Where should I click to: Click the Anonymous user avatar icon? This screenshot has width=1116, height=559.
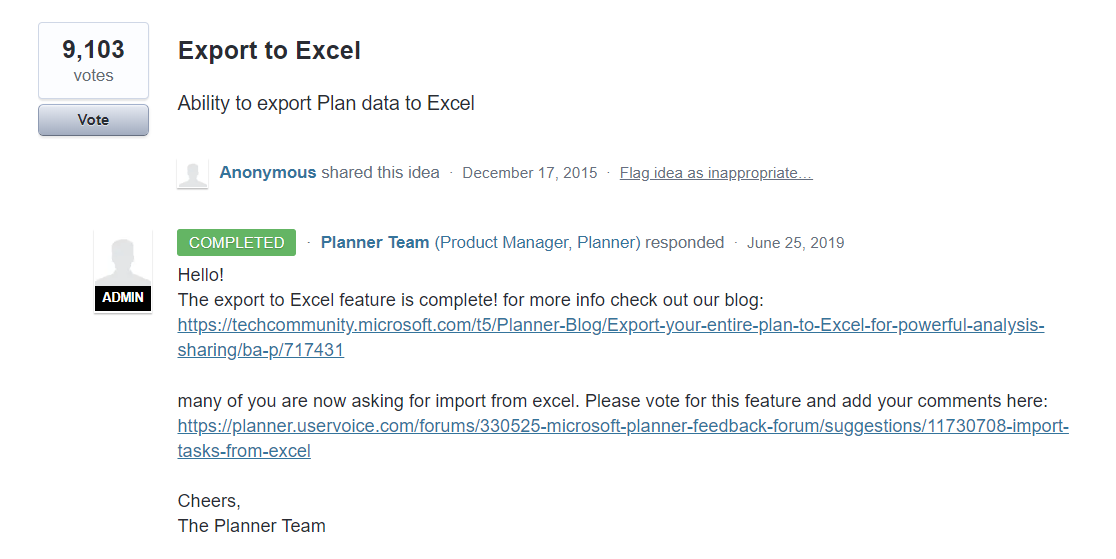coord(192,173)
